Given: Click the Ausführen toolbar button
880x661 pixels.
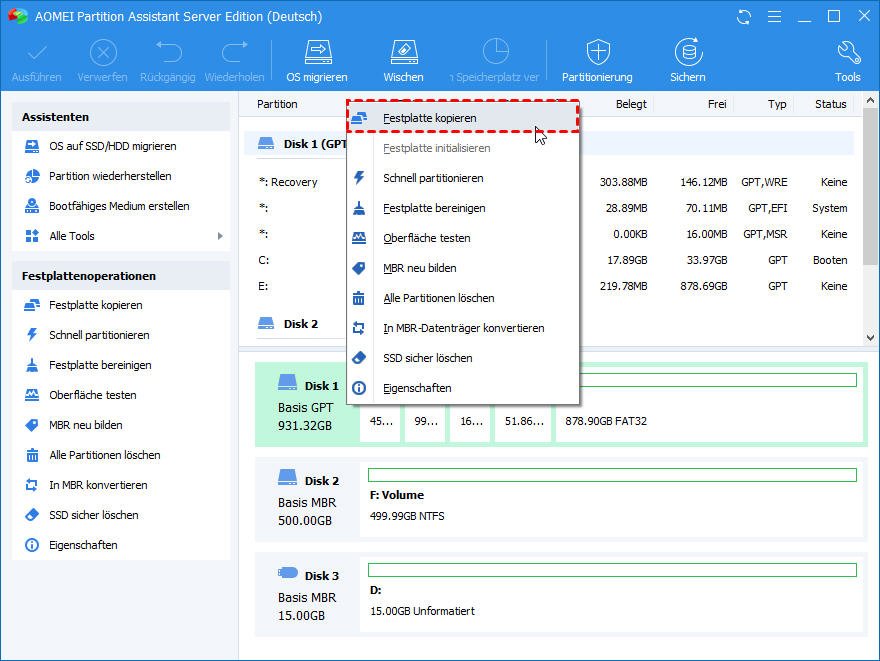Looking at the screenshot, I should tap(36, 61).
